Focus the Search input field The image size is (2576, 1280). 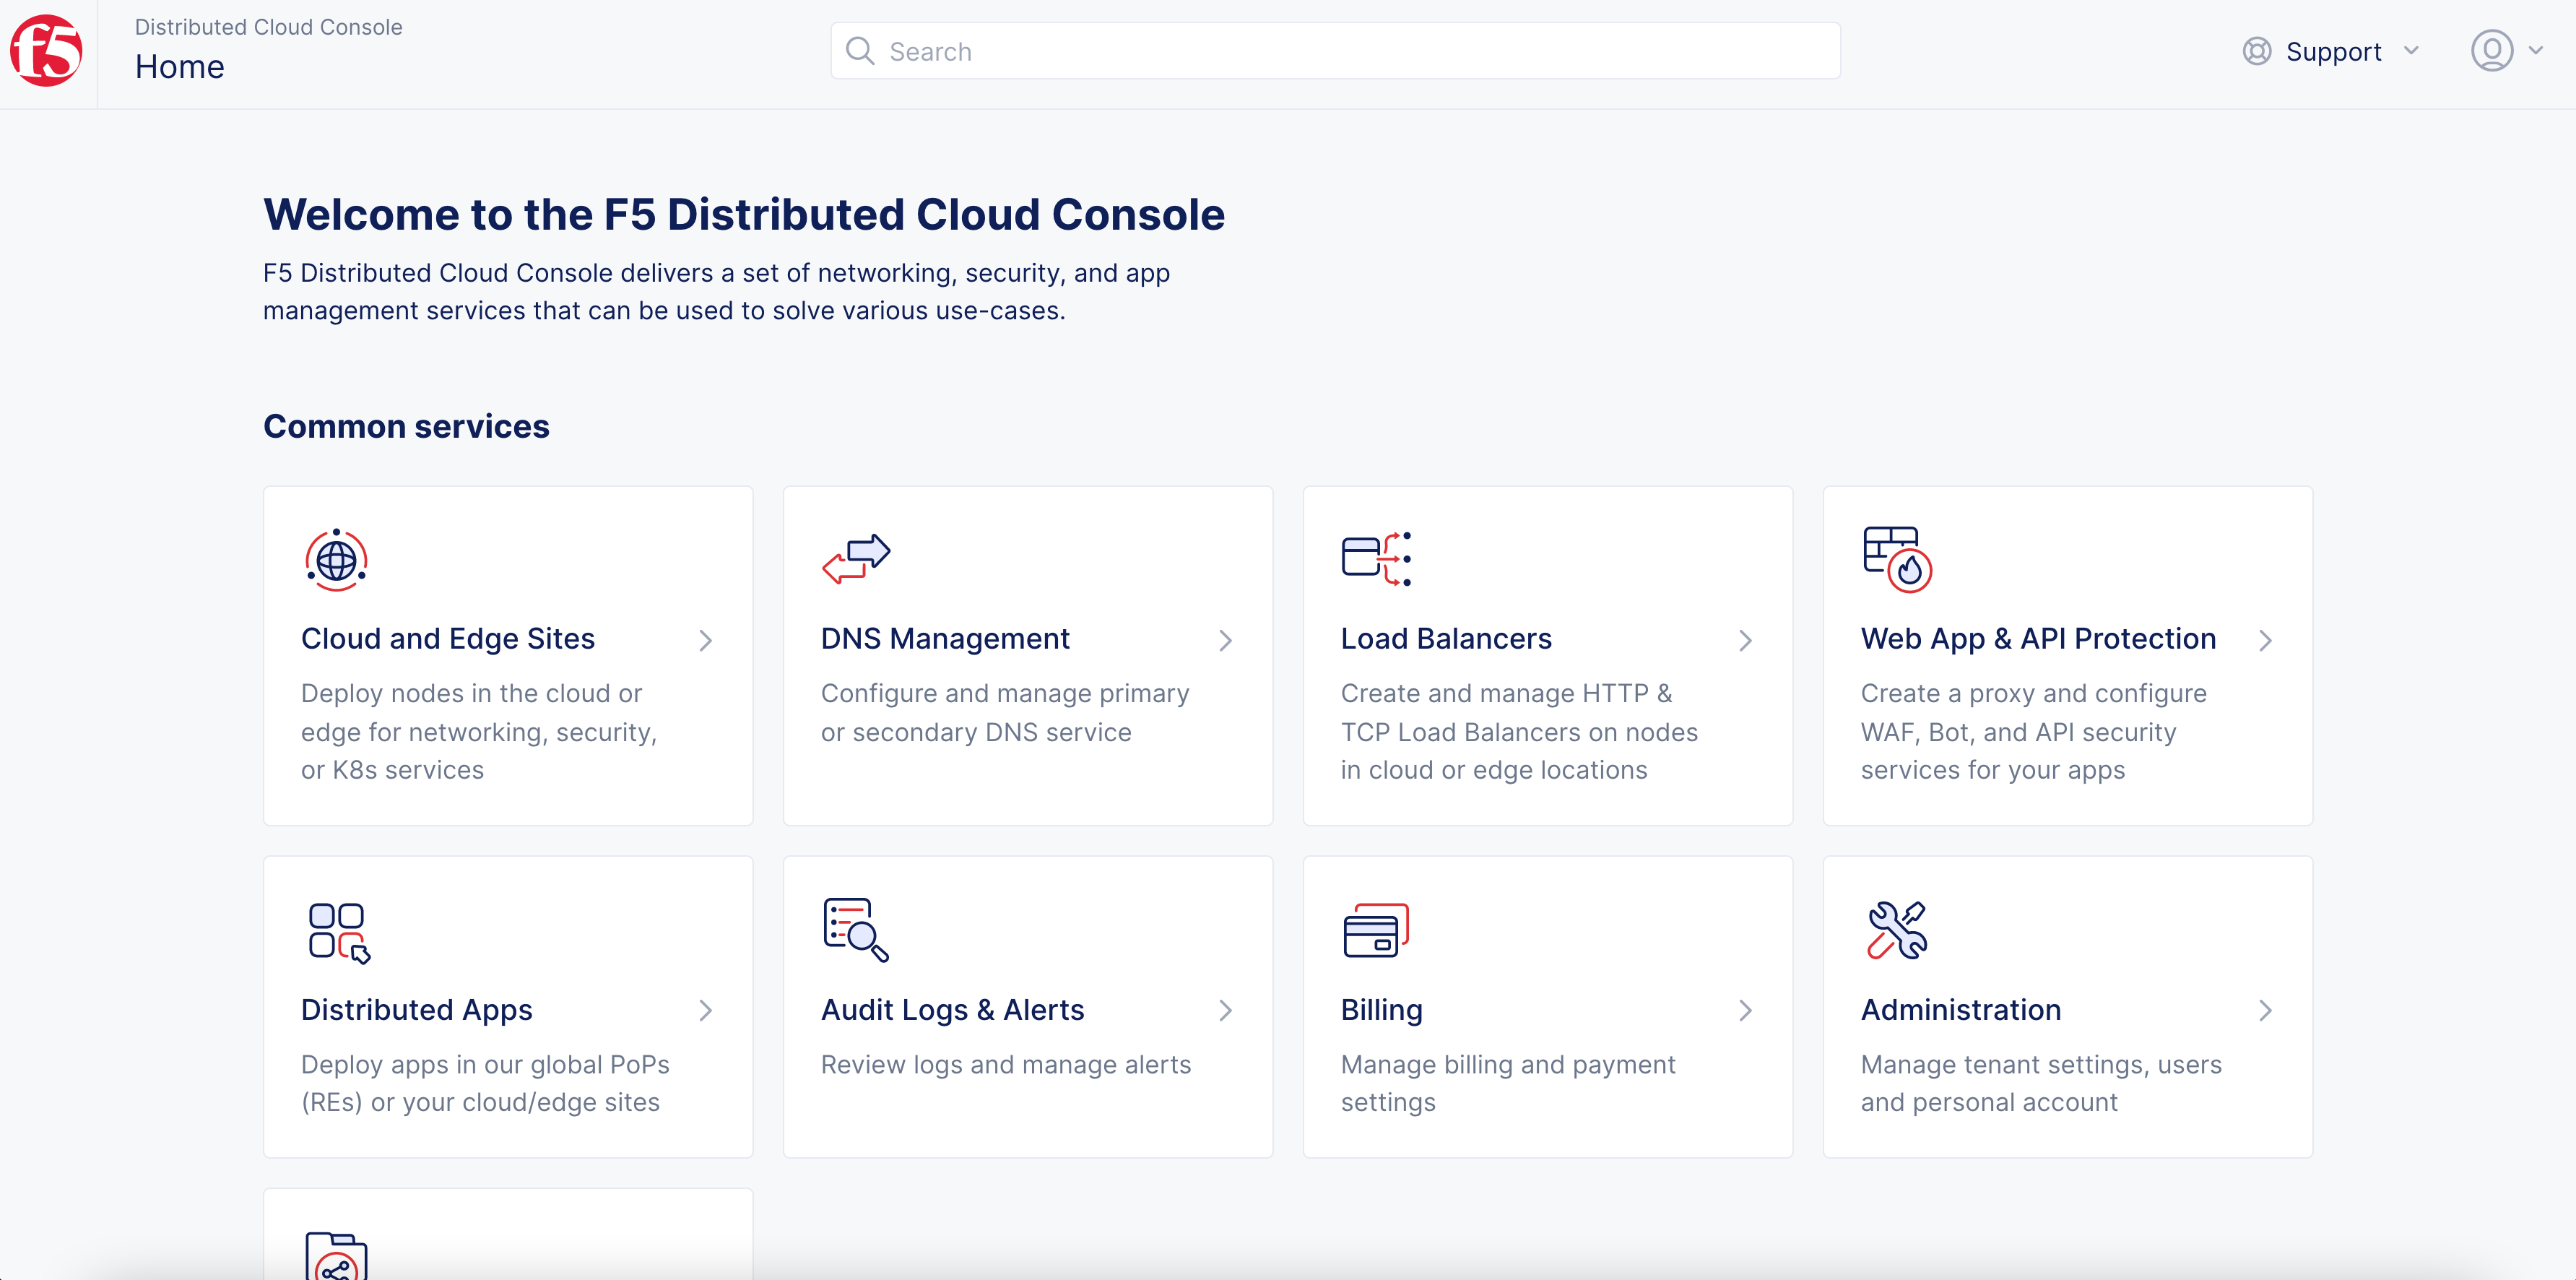pos(1335,51)
